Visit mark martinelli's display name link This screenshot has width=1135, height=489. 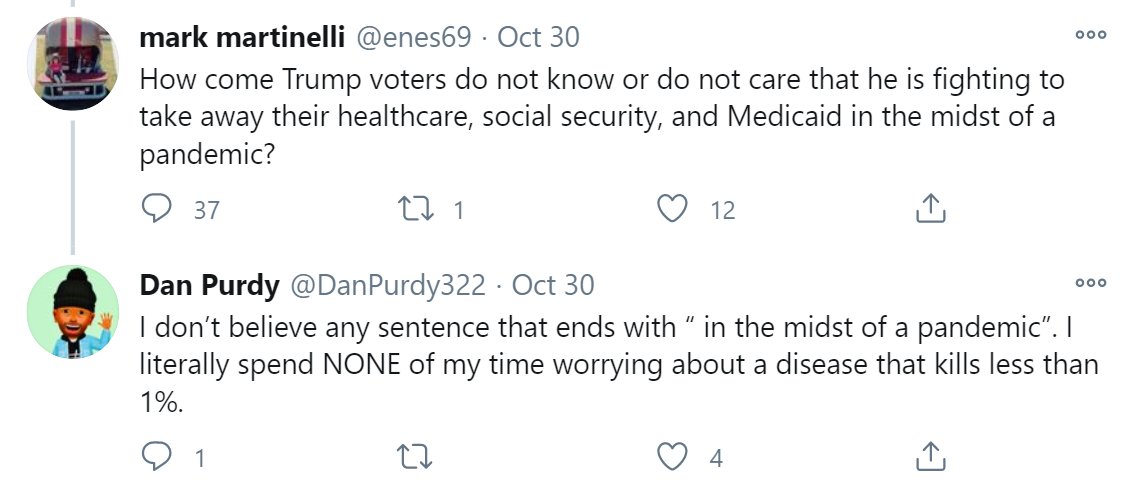tap(243, 38)
